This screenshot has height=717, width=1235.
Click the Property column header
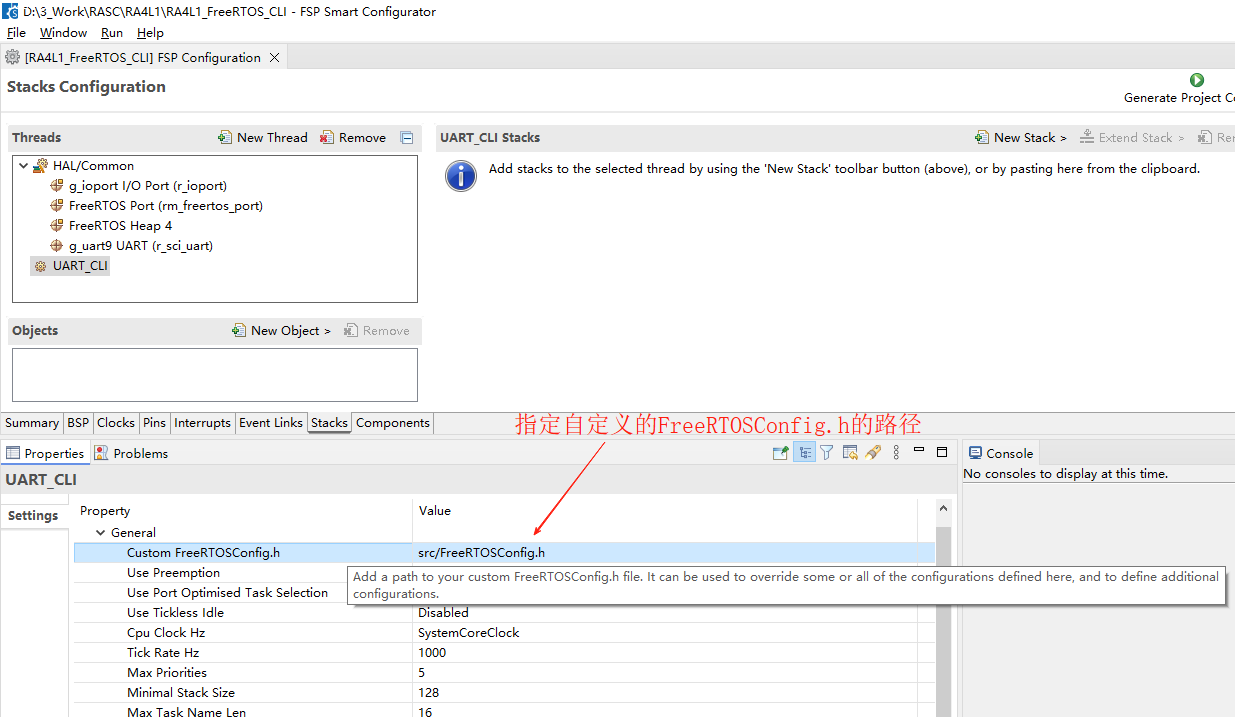(x=105, y=511)
